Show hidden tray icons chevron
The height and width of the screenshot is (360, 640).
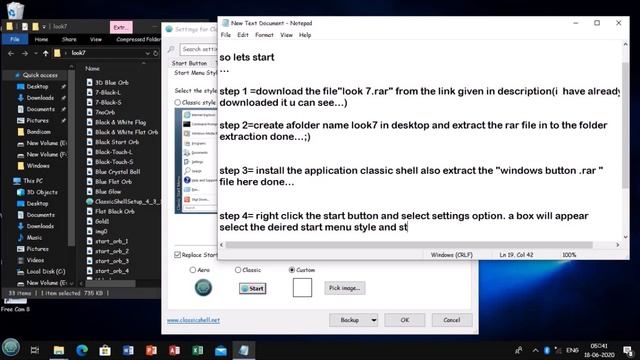click(535, 350)
